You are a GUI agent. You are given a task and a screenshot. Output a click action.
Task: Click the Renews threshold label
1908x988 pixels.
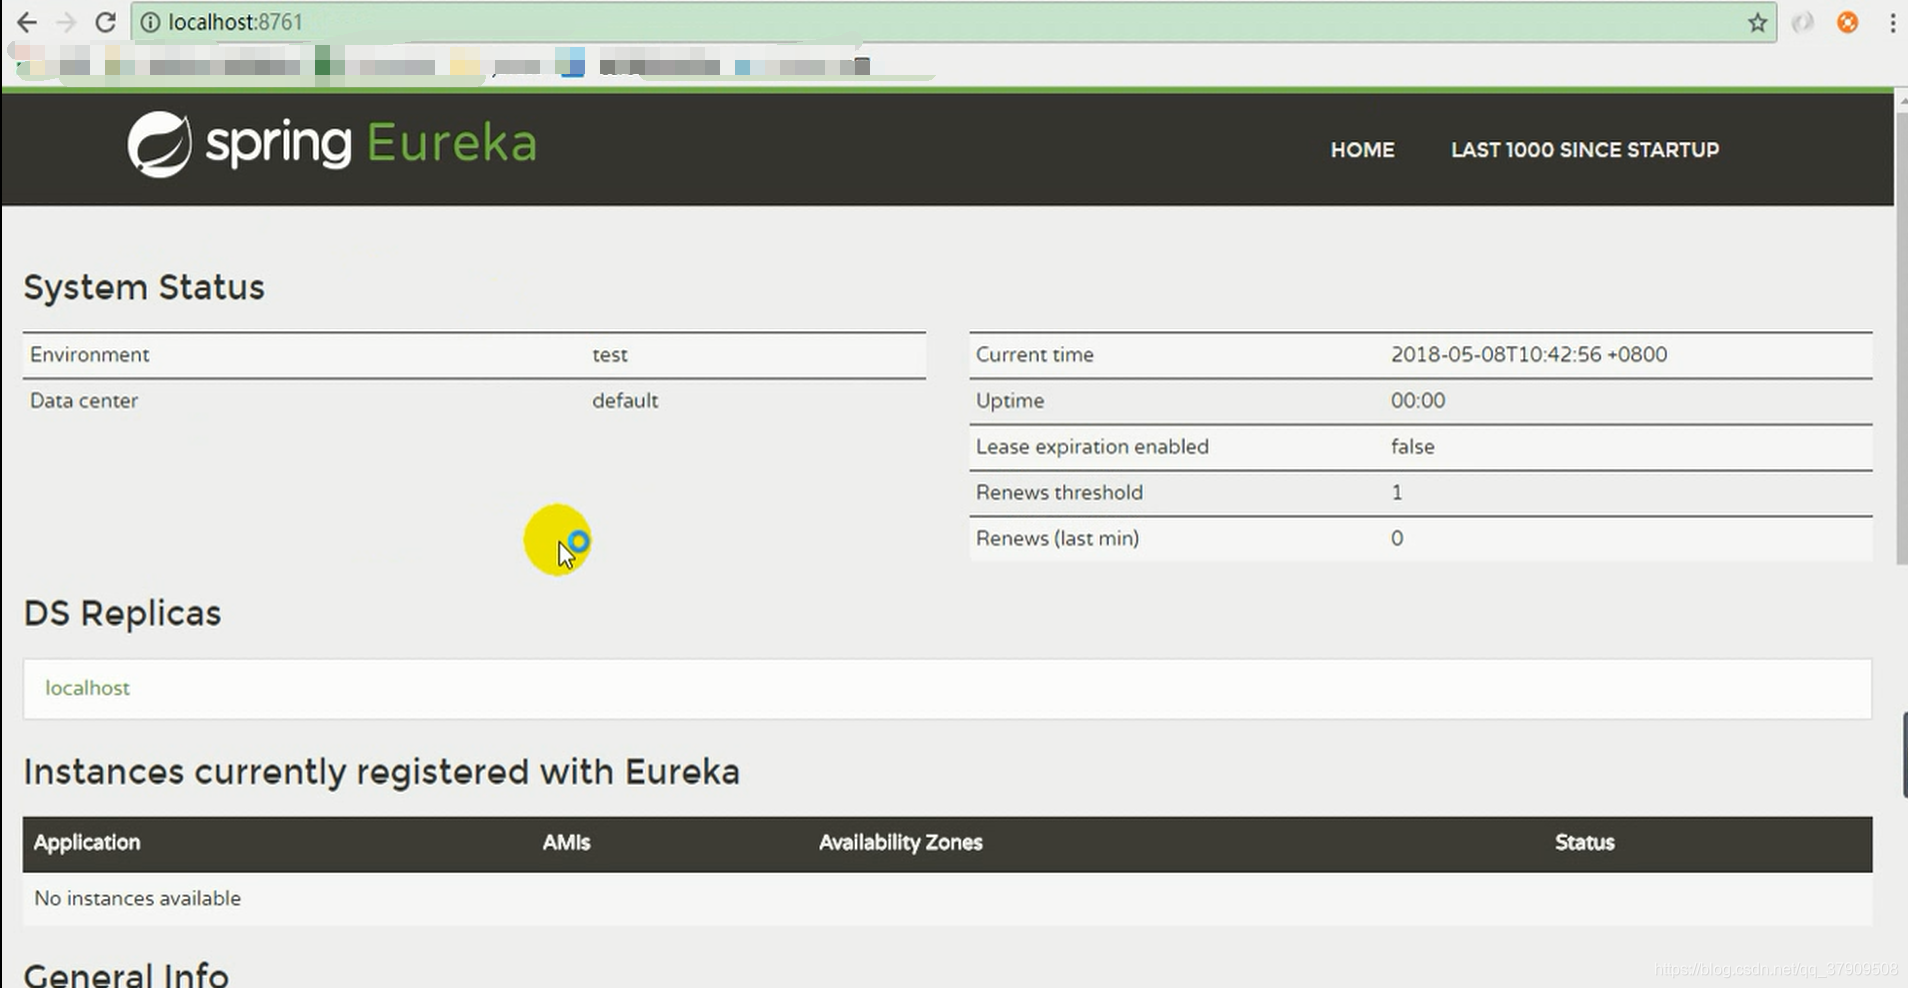click(1059, 492)
